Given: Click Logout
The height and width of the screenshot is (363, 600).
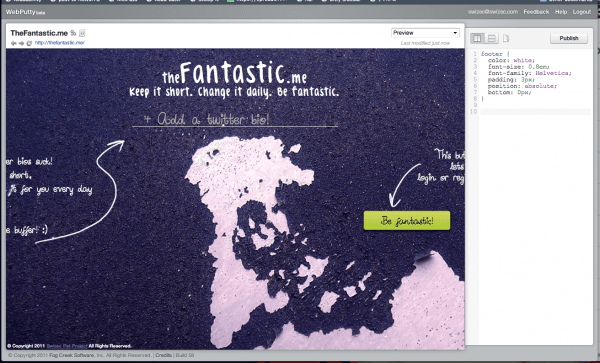Looking at the screenshot, I should [x=582, y=12].
